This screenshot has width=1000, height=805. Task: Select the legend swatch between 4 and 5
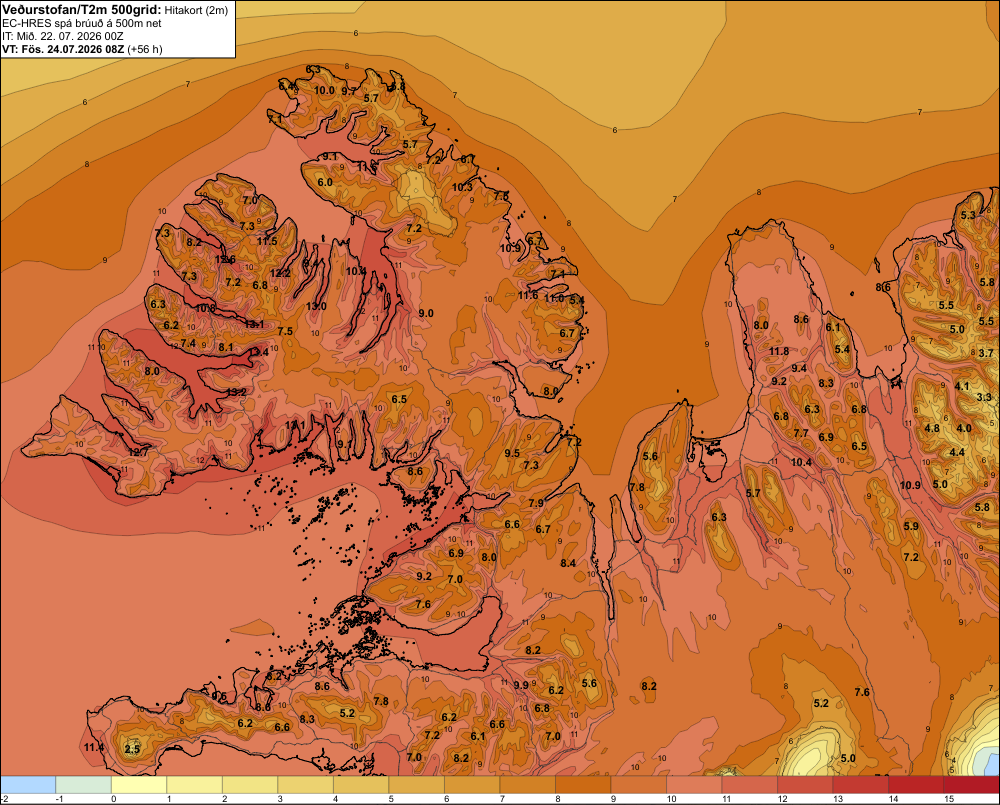[x=361, y=785]
